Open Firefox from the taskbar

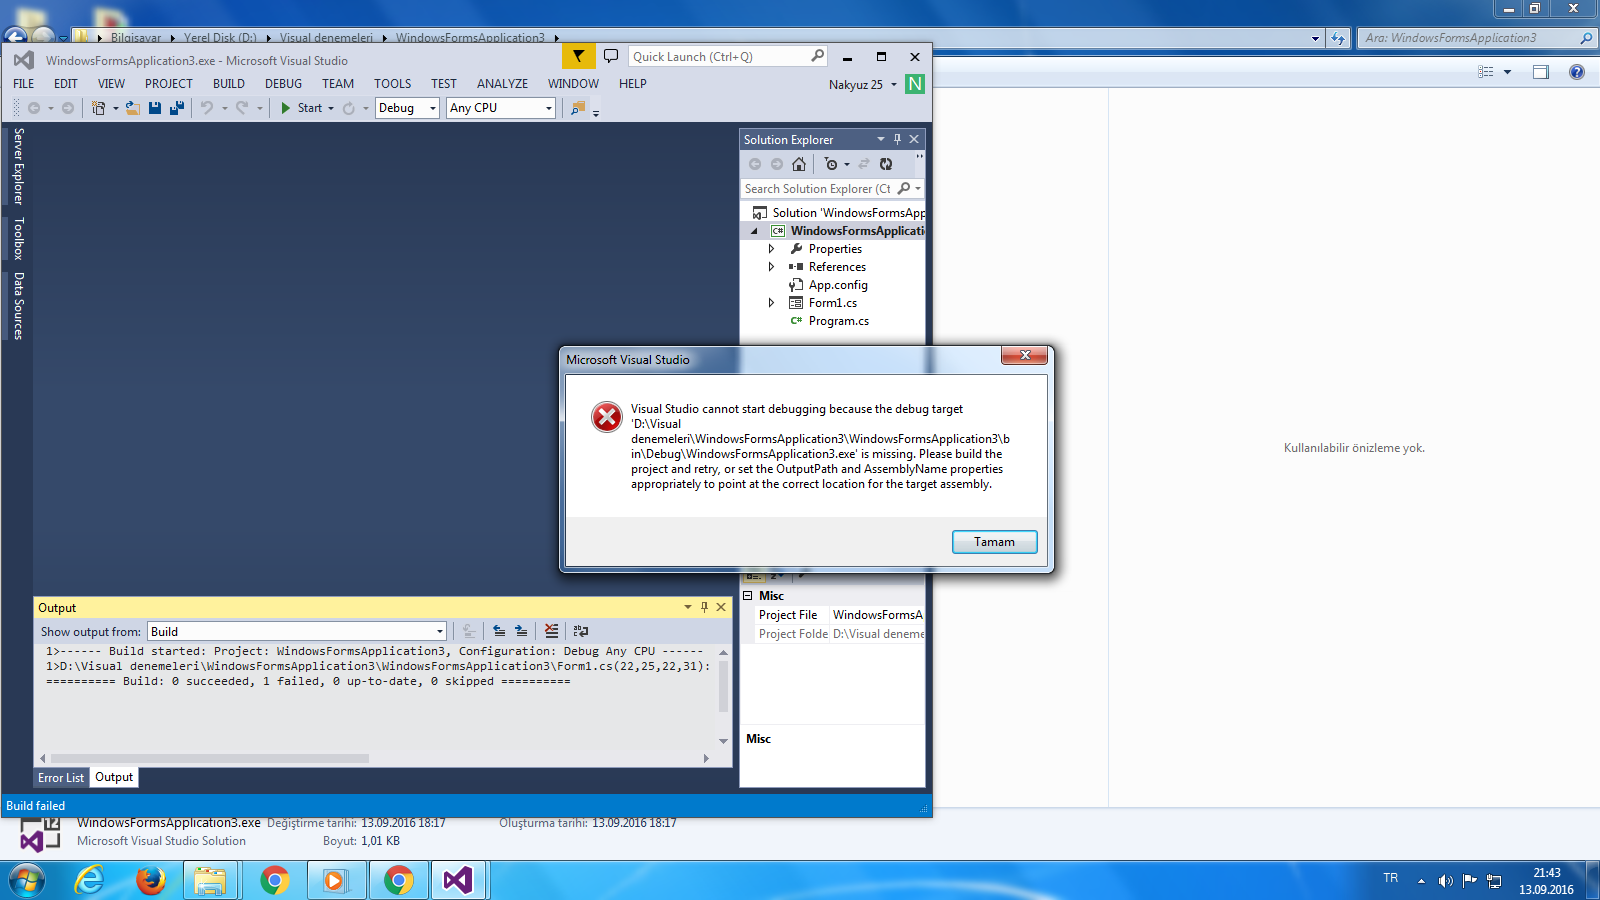point(151,880)
